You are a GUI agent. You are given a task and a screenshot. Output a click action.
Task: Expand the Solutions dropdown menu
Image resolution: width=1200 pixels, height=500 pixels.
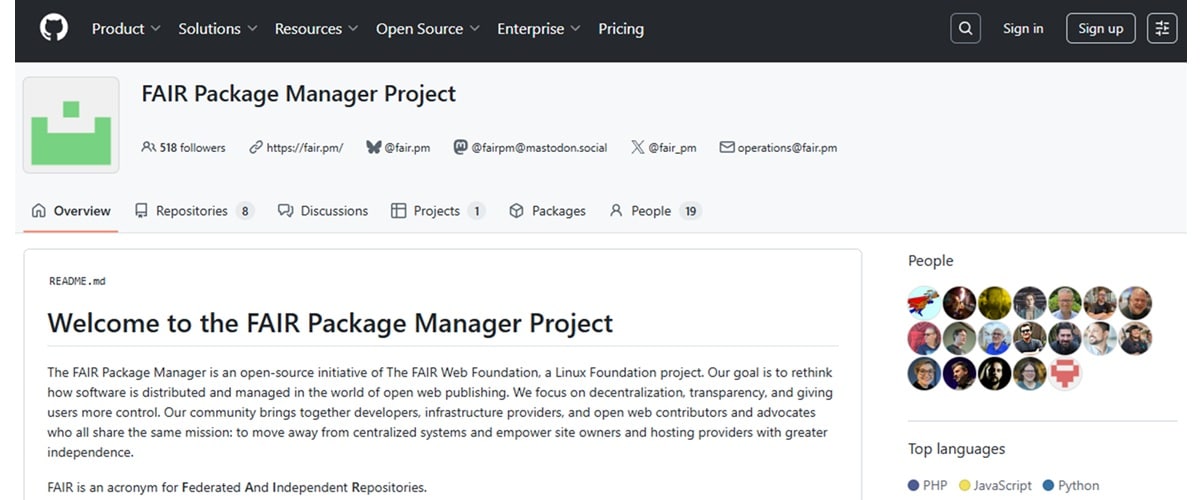pyautogui.click(x=218, y=29)
